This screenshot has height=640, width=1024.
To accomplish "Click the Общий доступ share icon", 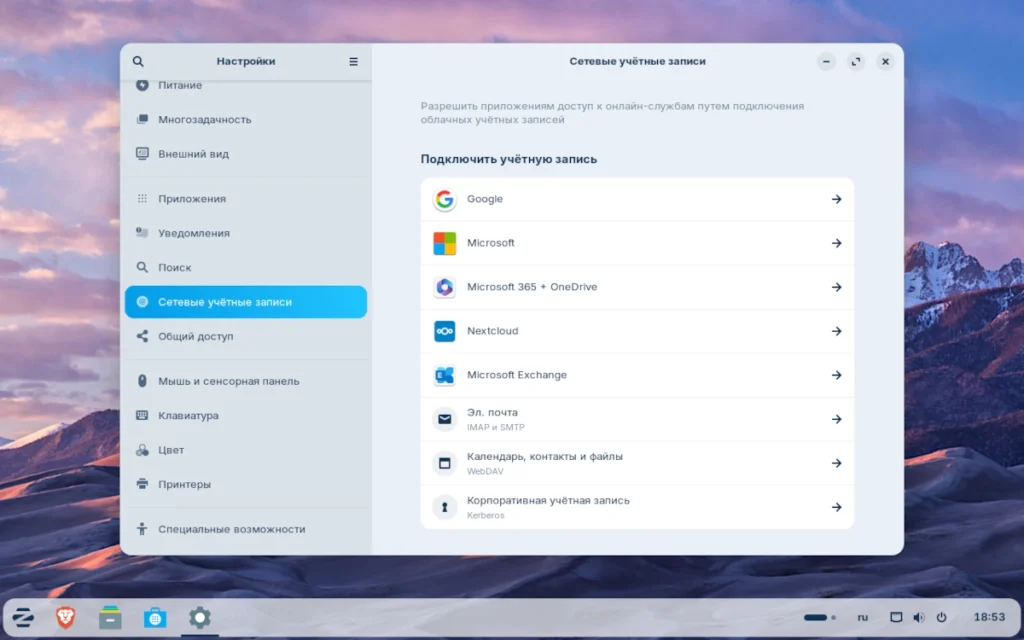I will 142,336.
